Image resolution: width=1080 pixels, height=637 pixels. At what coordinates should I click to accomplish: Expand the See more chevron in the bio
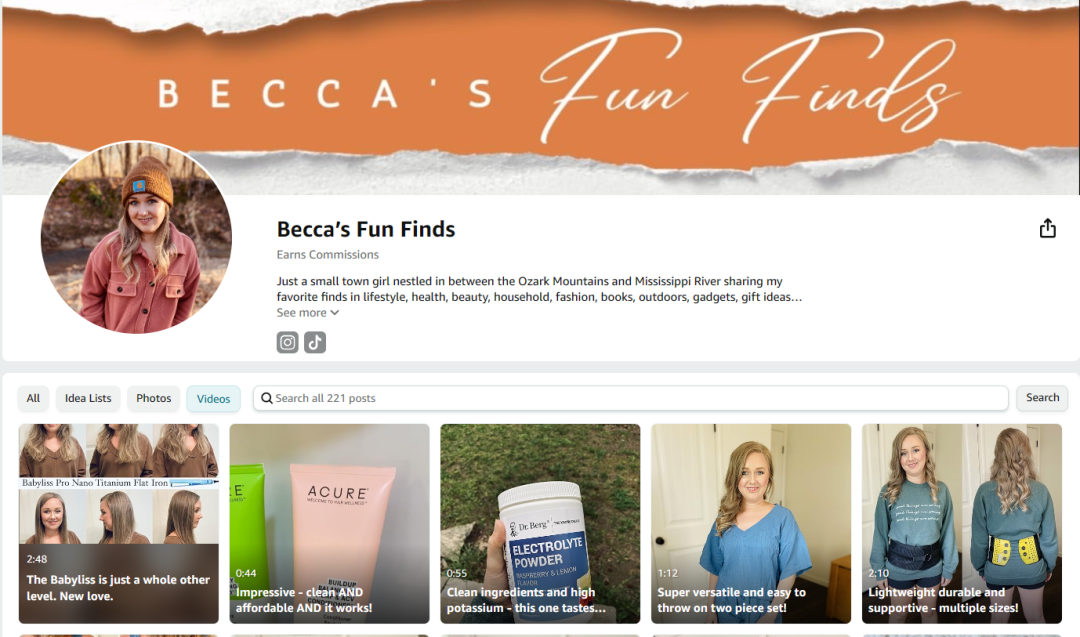(x=335, y=313)
